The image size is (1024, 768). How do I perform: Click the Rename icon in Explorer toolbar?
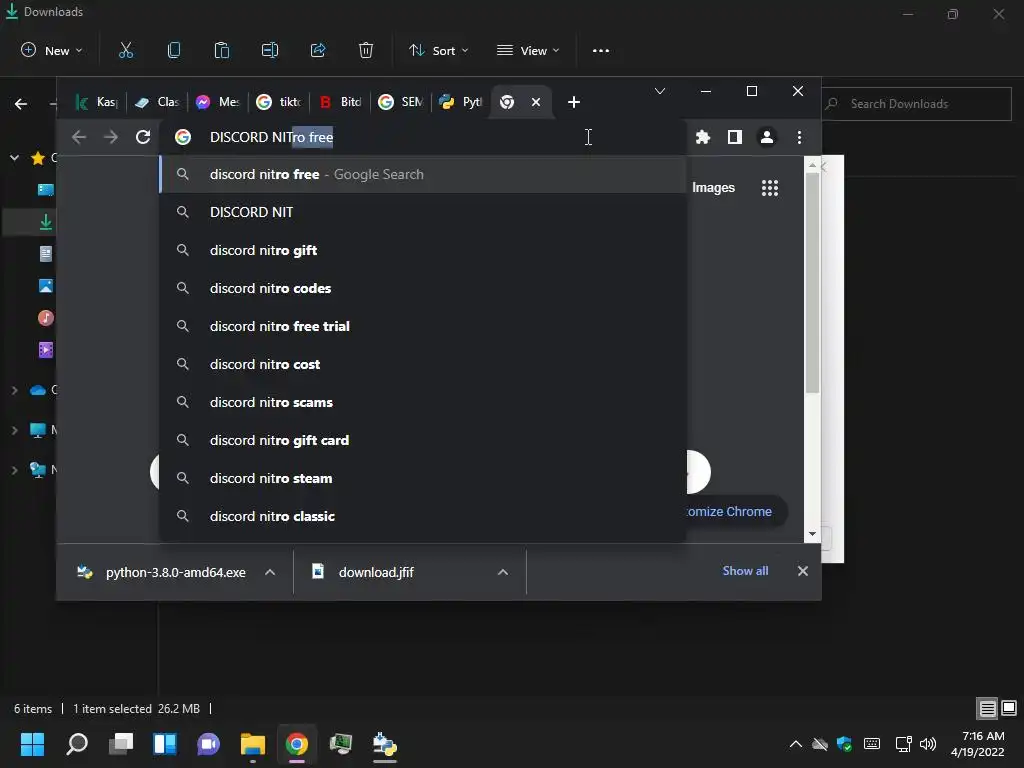(x=270, y=50)
